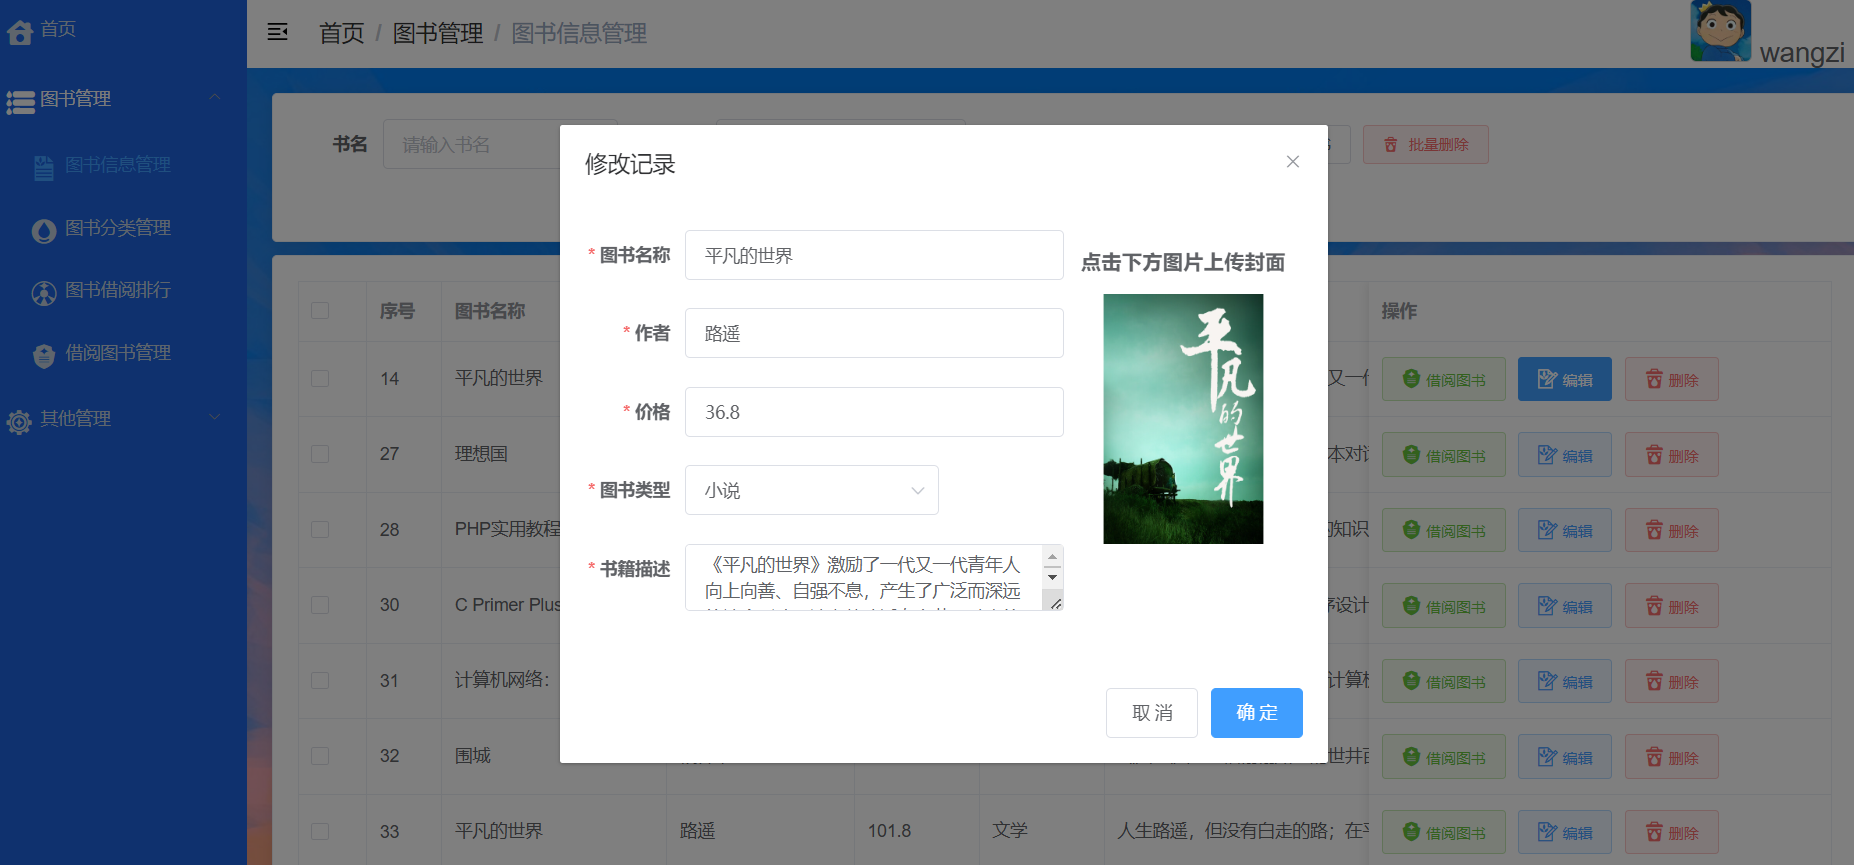Click the 删除 button in row 32
Screen dimensions: 1854x865
(1672, 757)
